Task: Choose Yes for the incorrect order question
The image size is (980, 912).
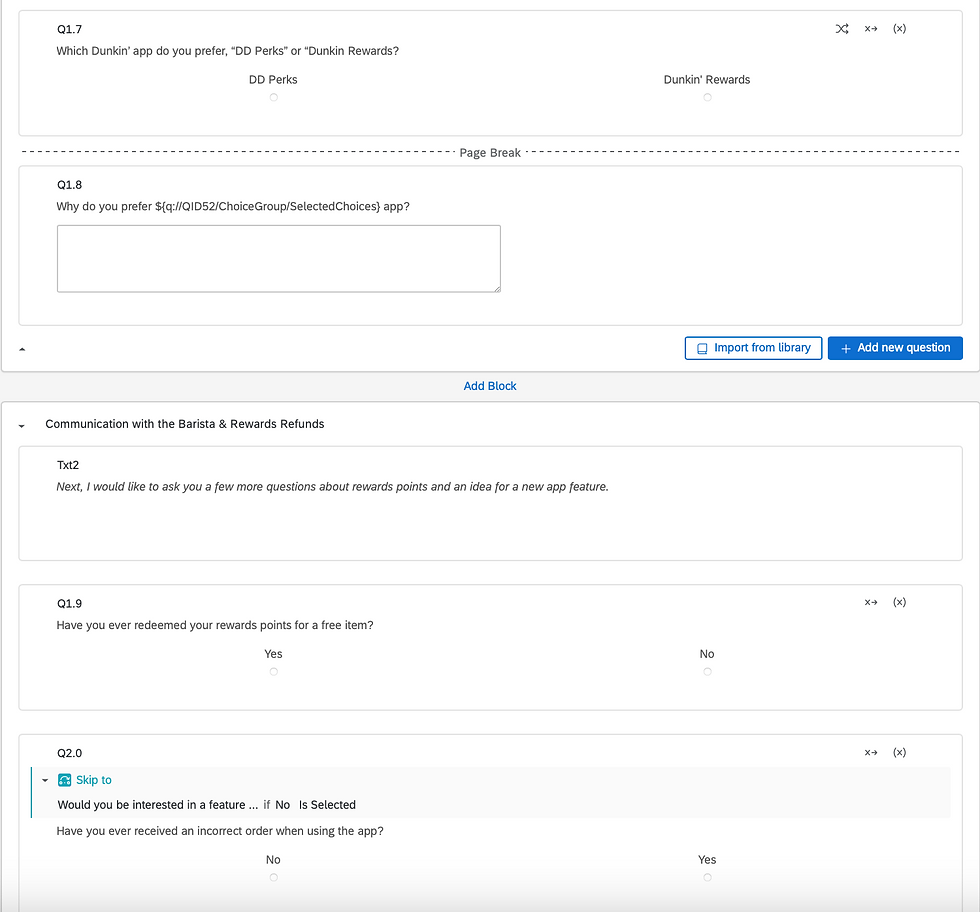Action: tap(707, 878)
